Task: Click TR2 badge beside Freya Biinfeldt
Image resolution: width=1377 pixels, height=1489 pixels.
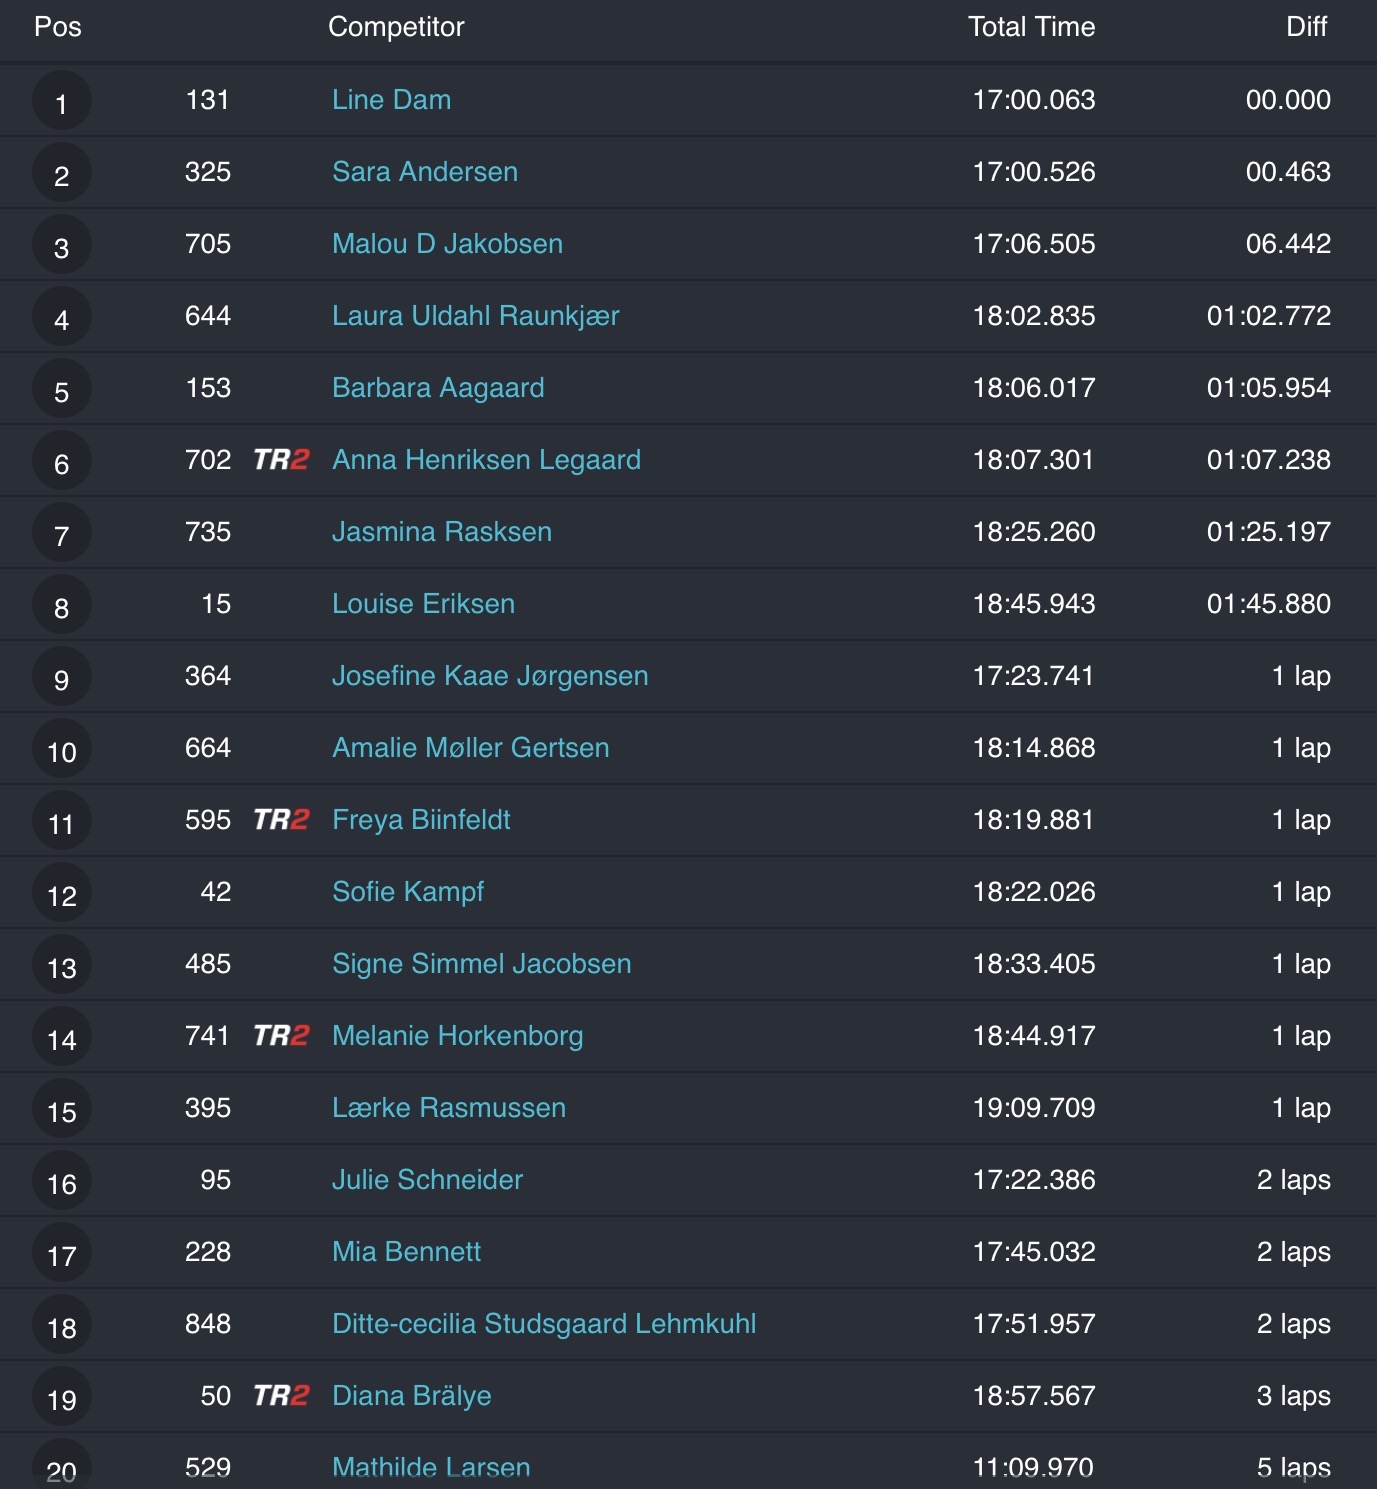Action: [281, 820]
